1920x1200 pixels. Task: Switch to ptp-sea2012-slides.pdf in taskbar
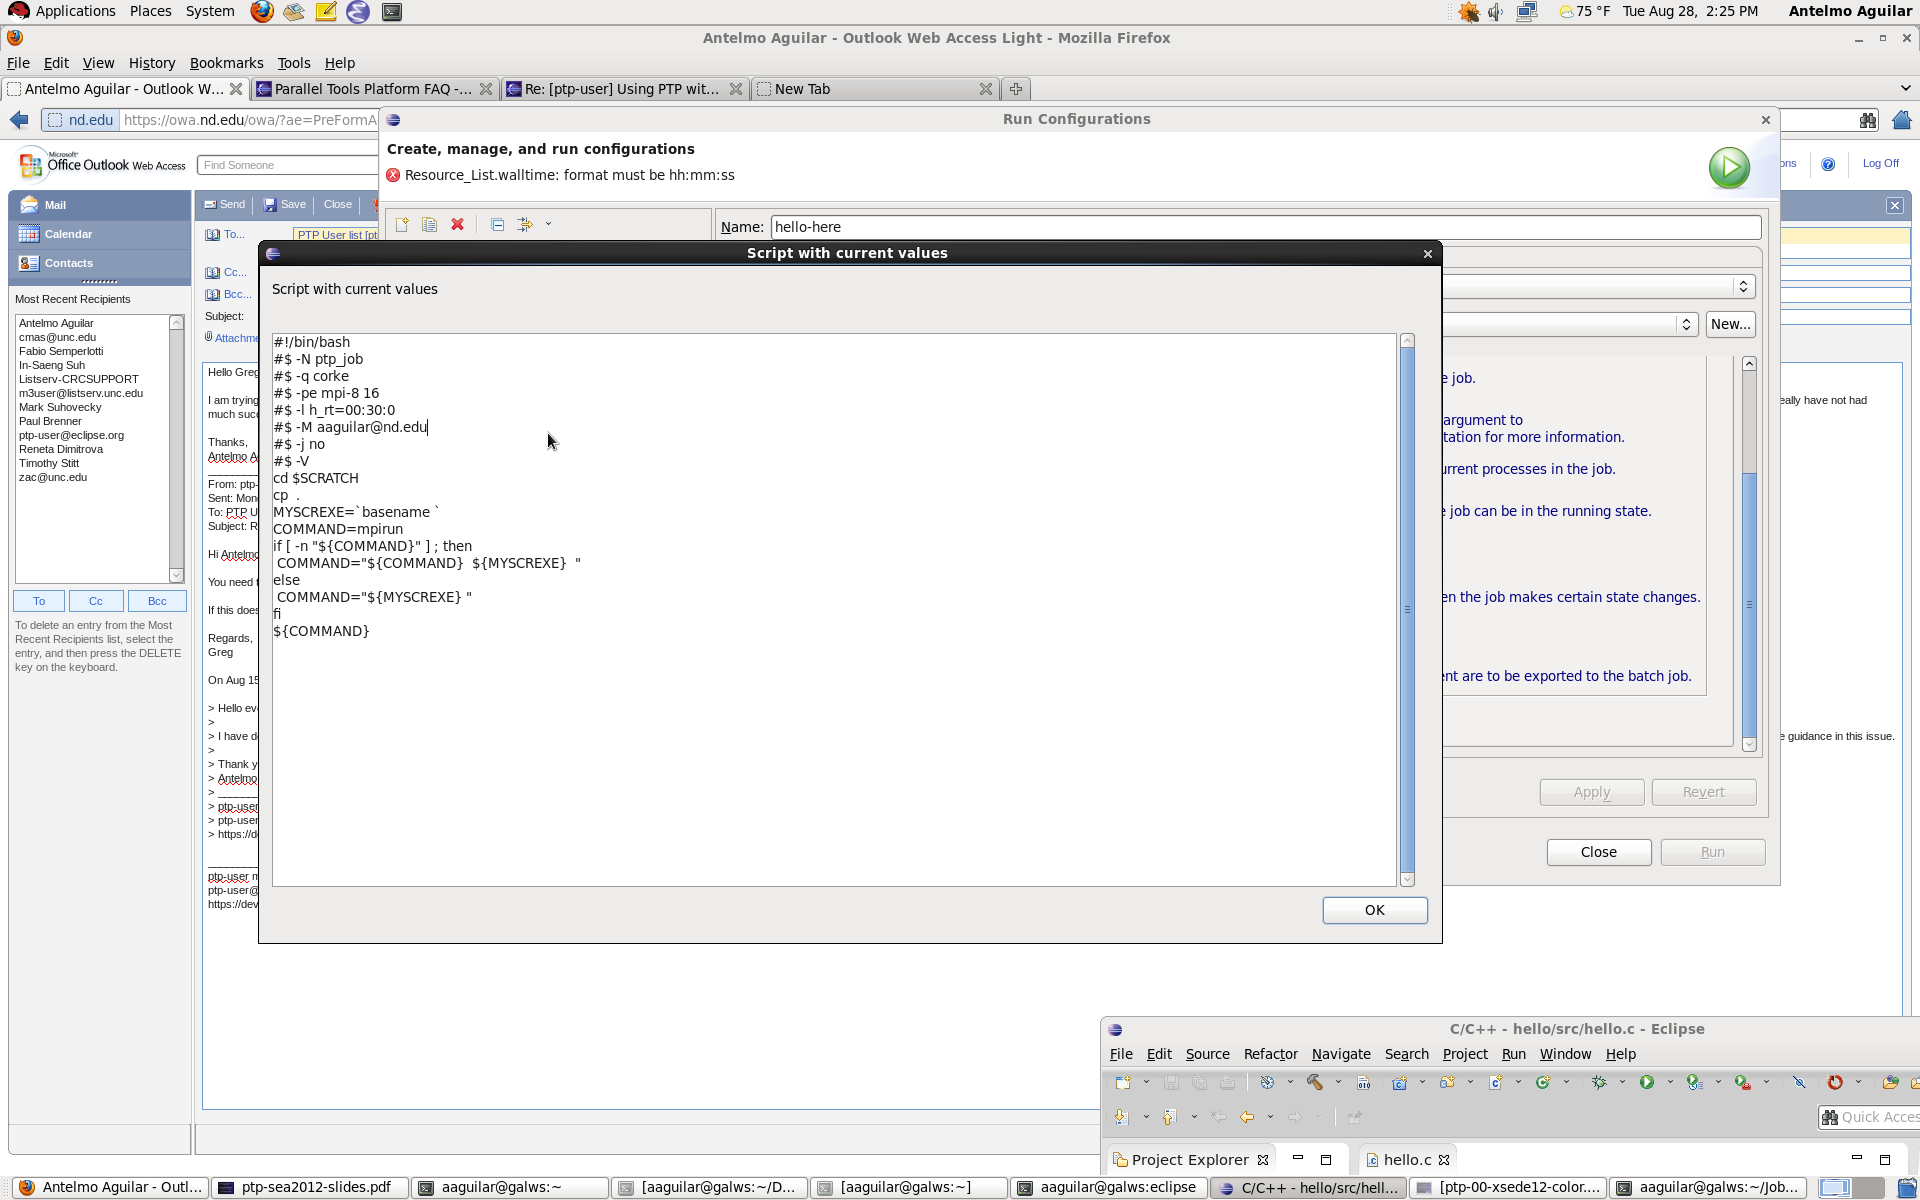click(x=311, y=1188)
